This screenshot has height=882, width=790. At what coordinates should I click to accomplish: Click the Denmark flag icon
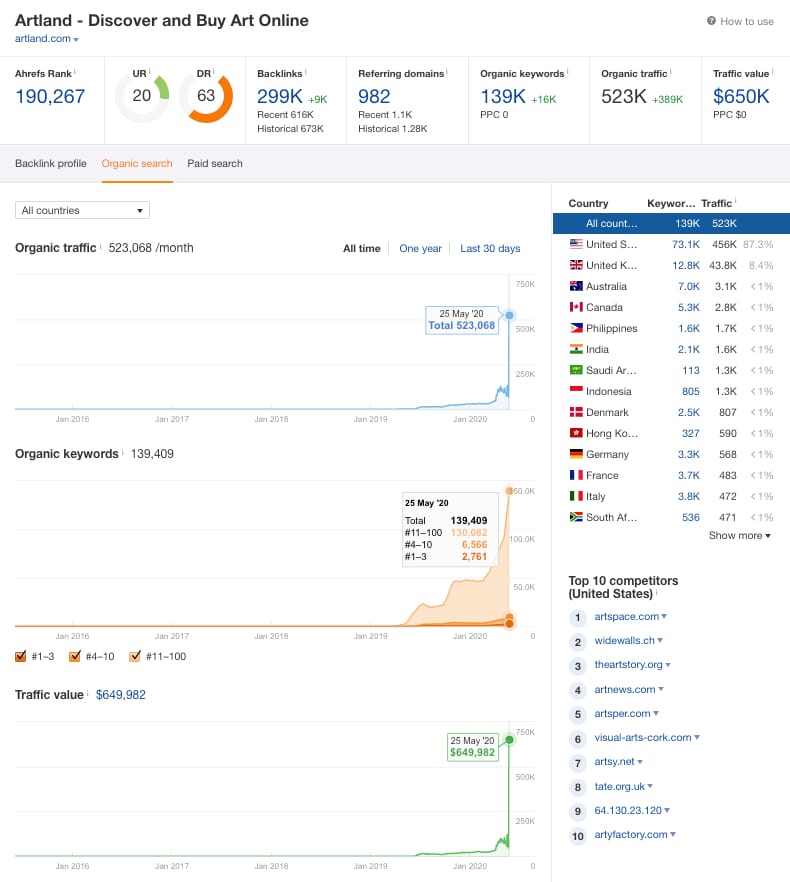[576, 412]
